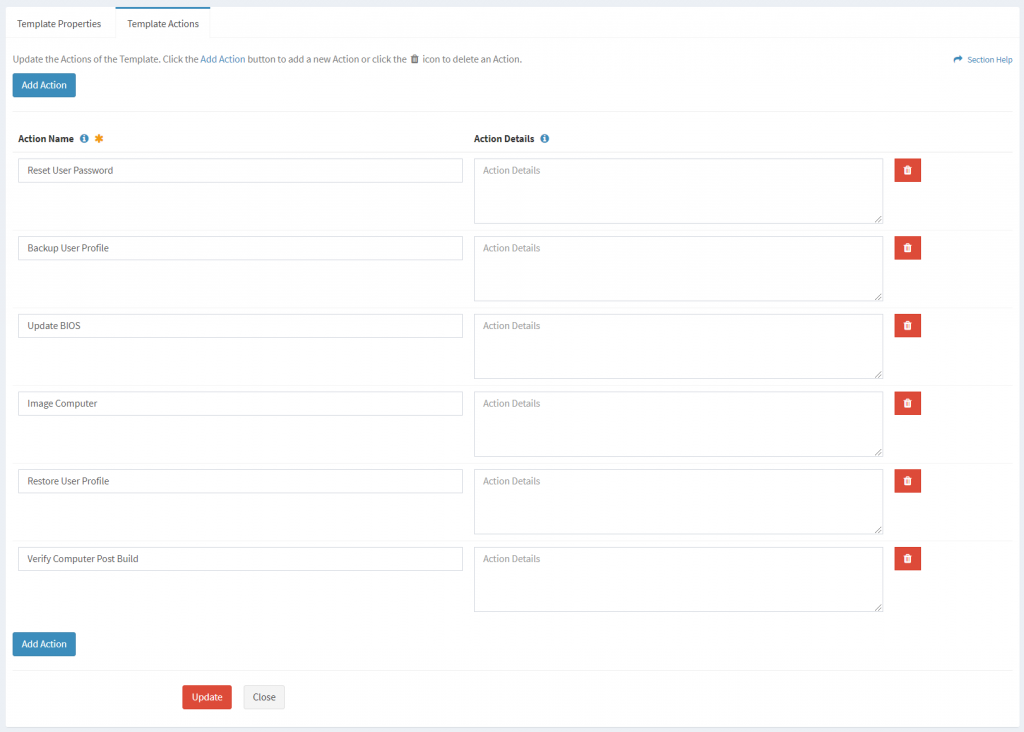1024x732 pixels.
Task: Click the trash icon in the instruction text
Action: coord(414,59)
